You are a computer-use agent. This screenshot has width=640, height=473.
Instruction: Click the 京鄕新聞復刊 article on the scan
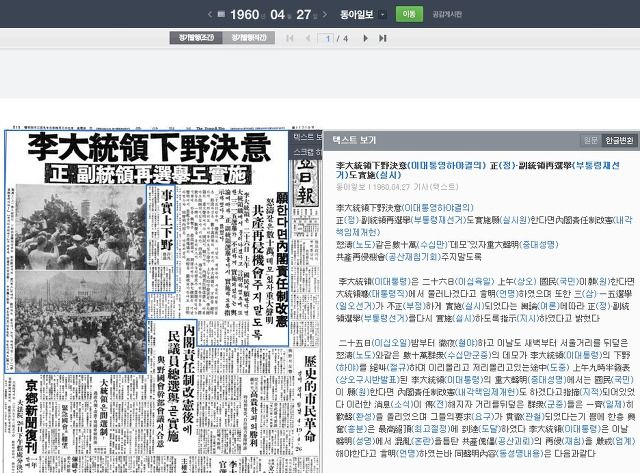click(x=31, y=417)
